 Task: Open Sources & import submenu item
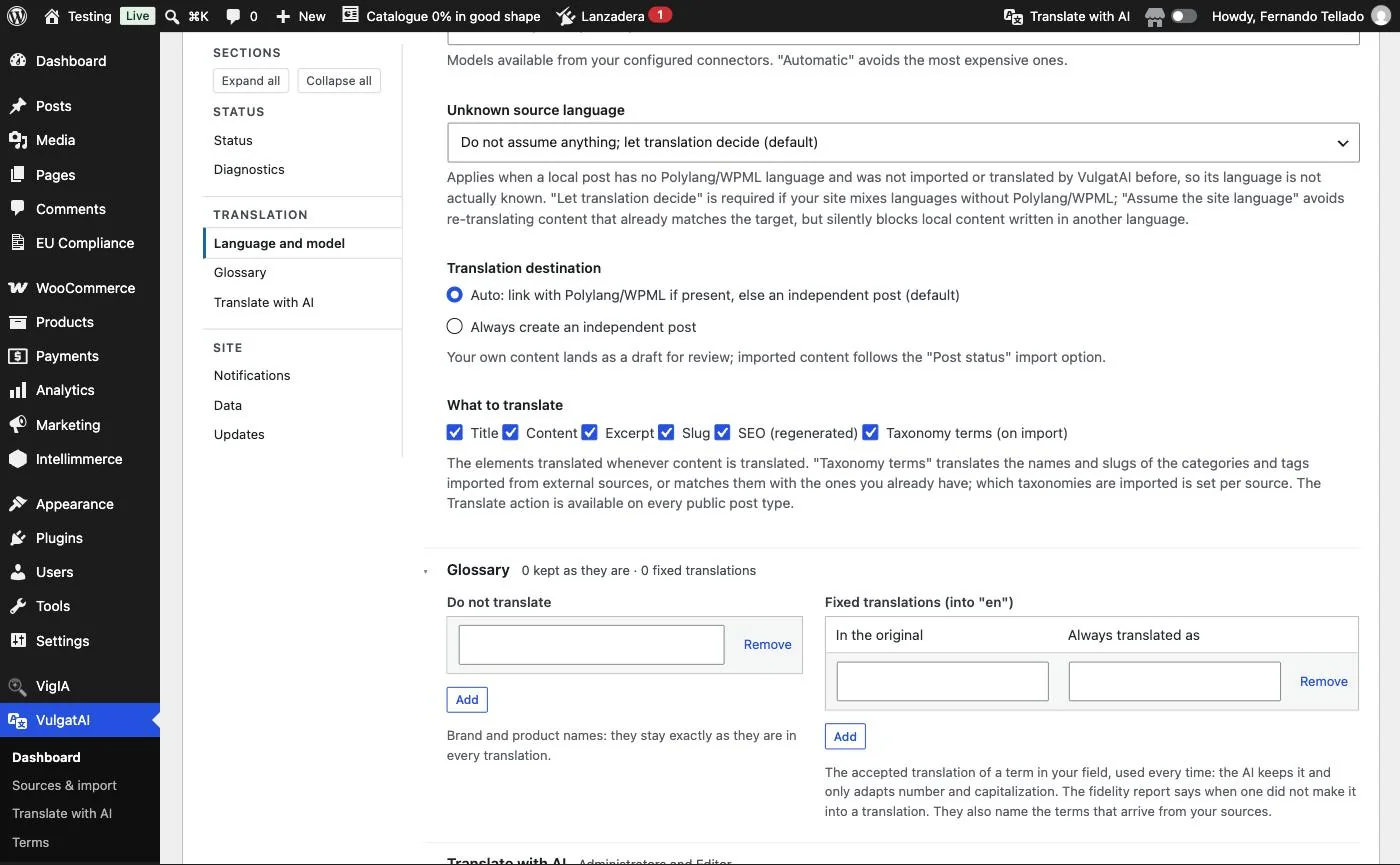(64, 785)
